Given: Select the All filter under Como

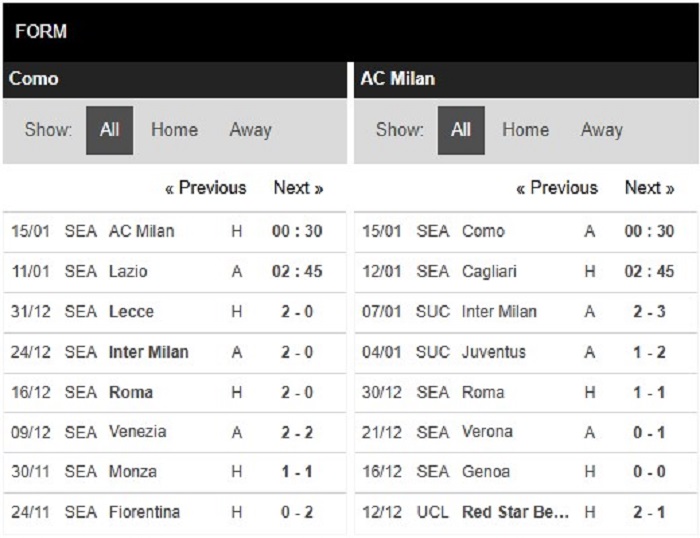Looking at the screenshot, I should point(109,130).
